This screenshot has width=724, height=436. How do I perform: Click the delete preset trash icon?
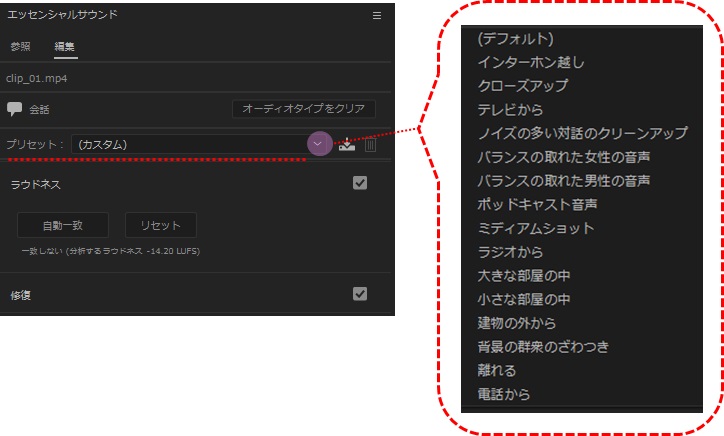click(x=370, y=145)
